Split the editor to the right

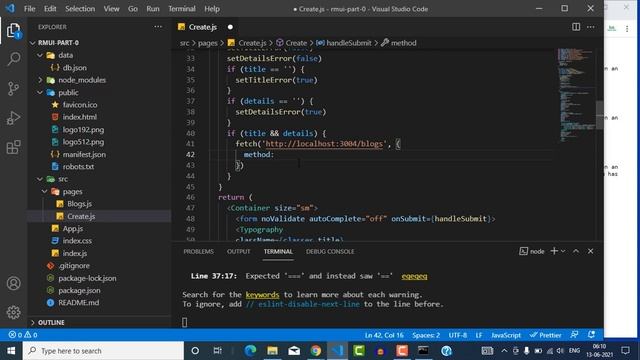pos(576,27)
